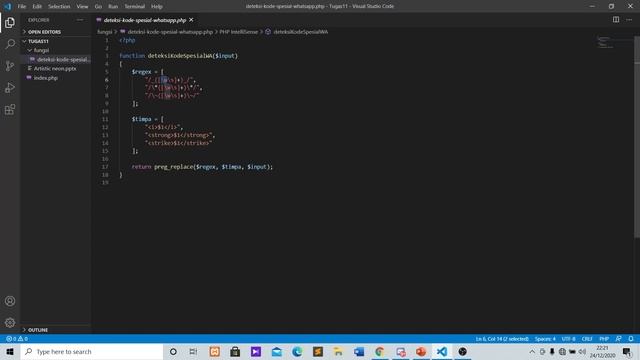This screenshot has height=360, width=640.
Task: Open the Action Center notifications icon
Action: (627, 351)
